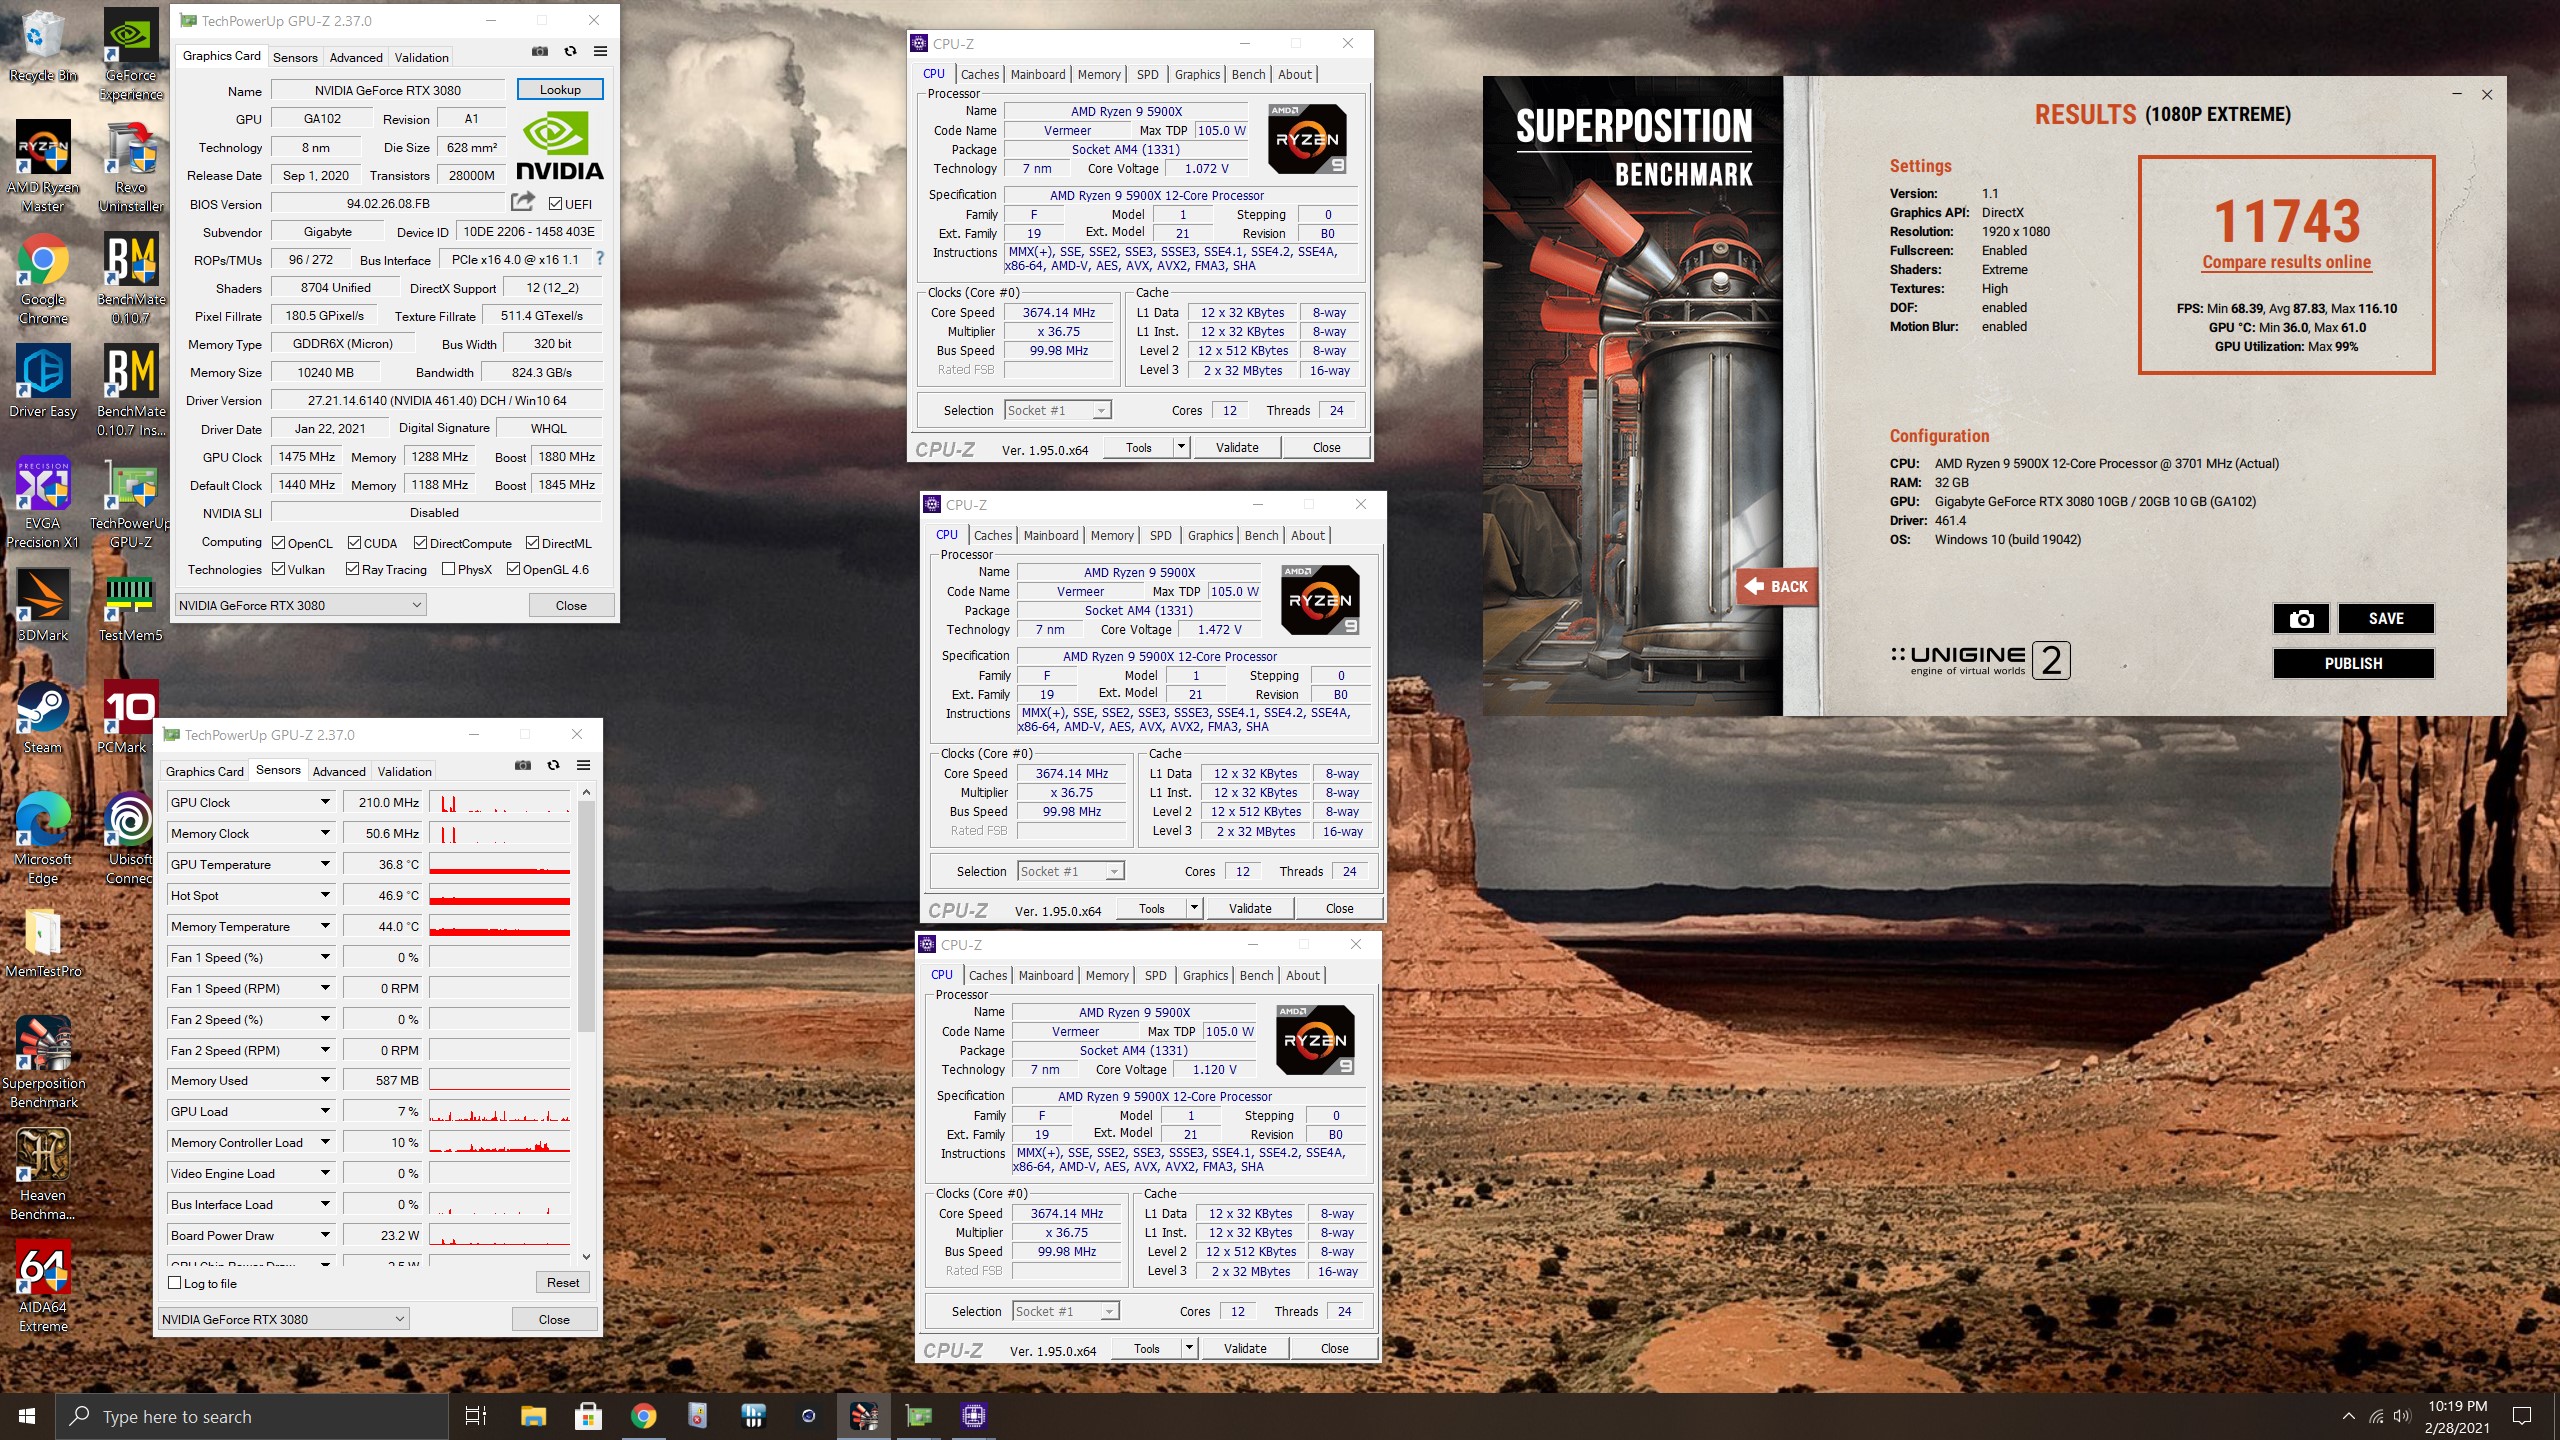Open GPU selector dropdown in GPU-Z Graphics Card window
The height and width of the screenshot is (1440, 2560).
coord(300,605)
